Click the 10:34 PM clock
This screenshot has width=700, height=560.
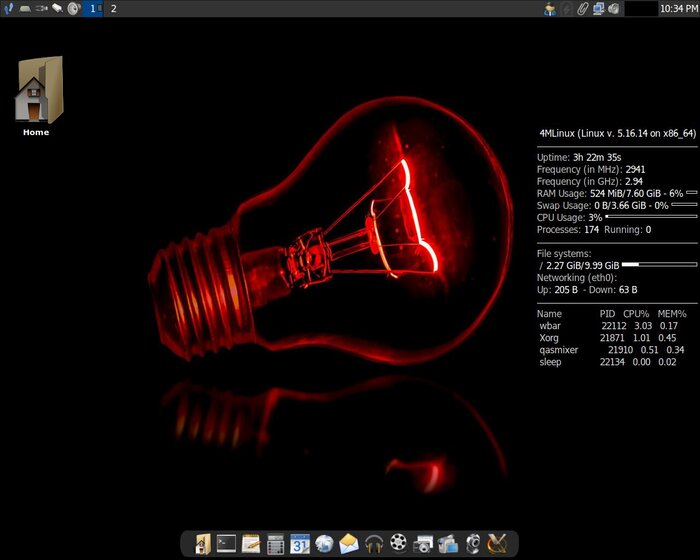tap(678, 8)
